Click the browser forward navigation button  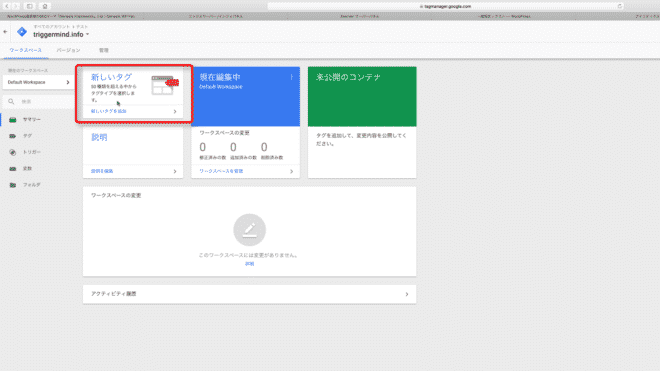(16, 6)
